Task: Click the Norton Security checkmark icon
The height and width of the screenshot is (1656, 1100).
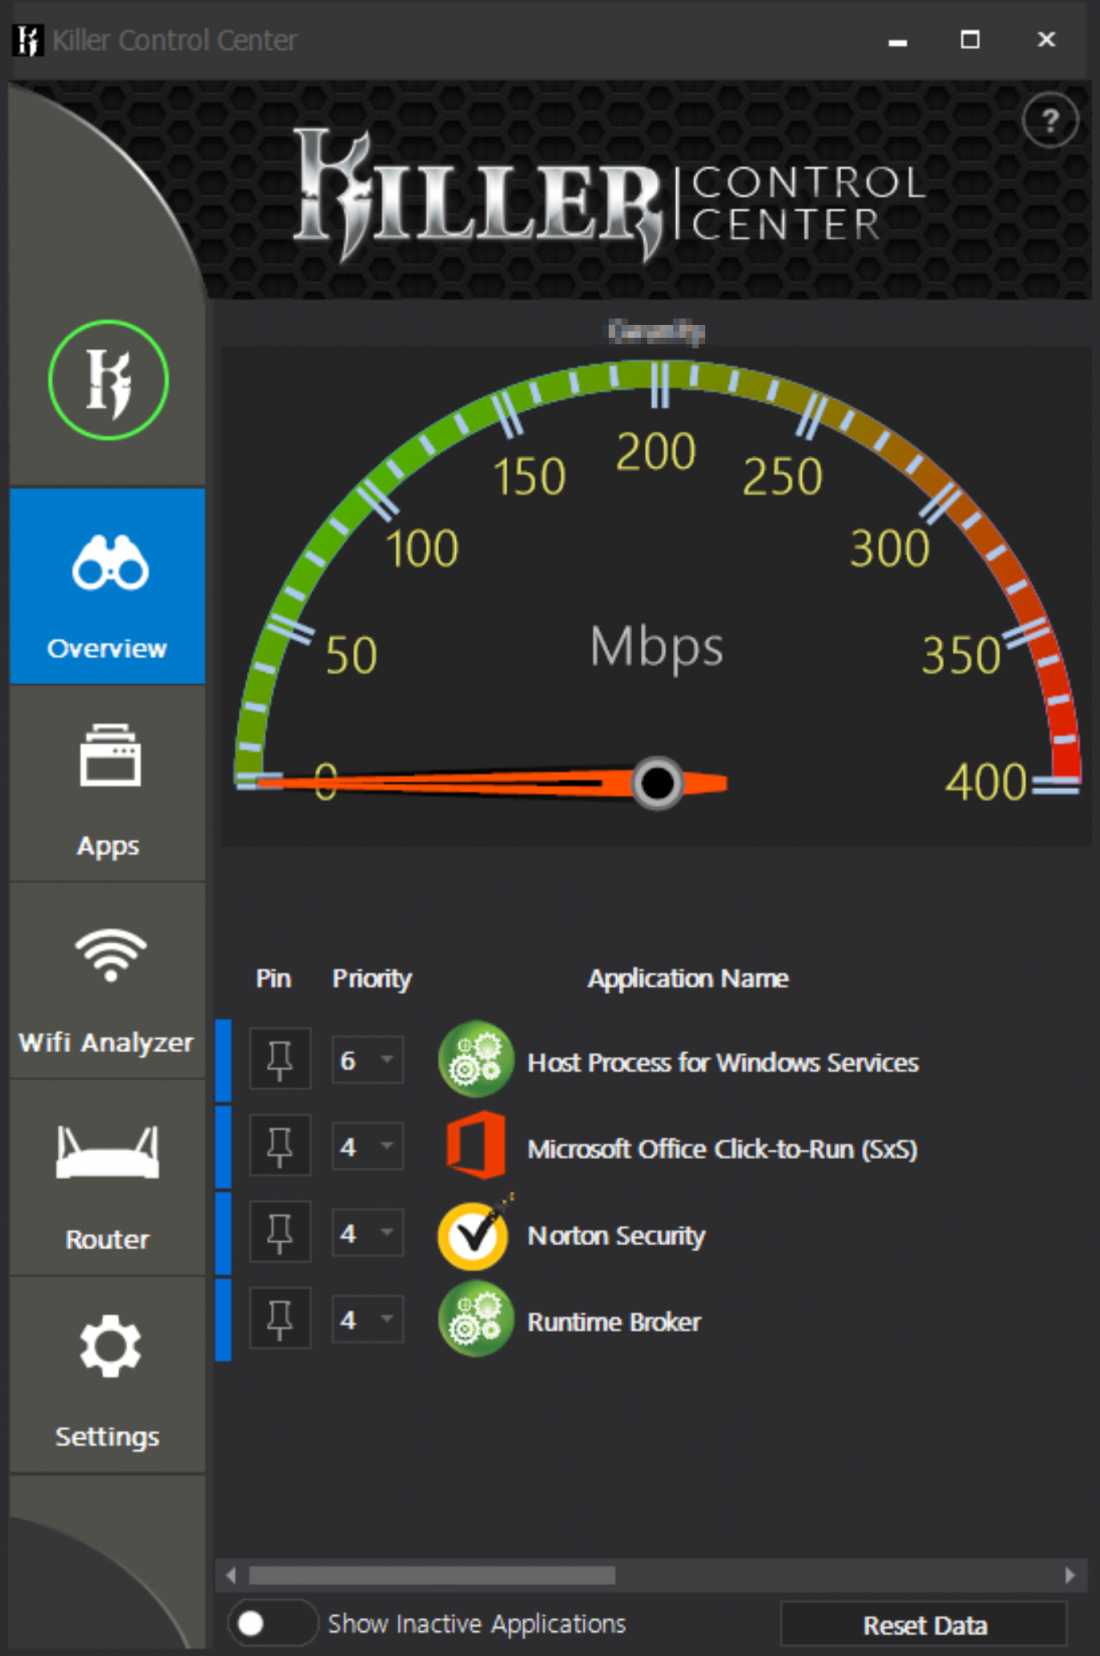Action: pos(474,1235)
